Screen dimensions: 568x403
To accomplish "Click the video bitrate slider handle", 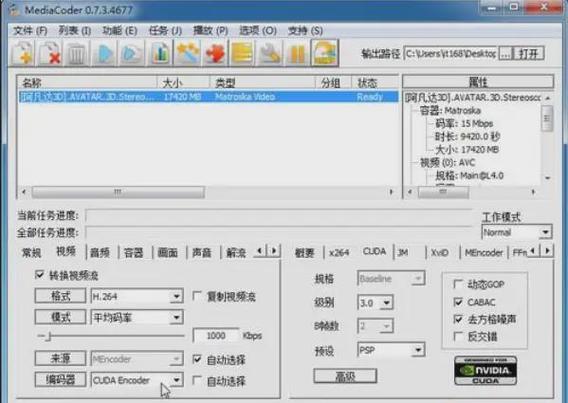I will [49, 336].
